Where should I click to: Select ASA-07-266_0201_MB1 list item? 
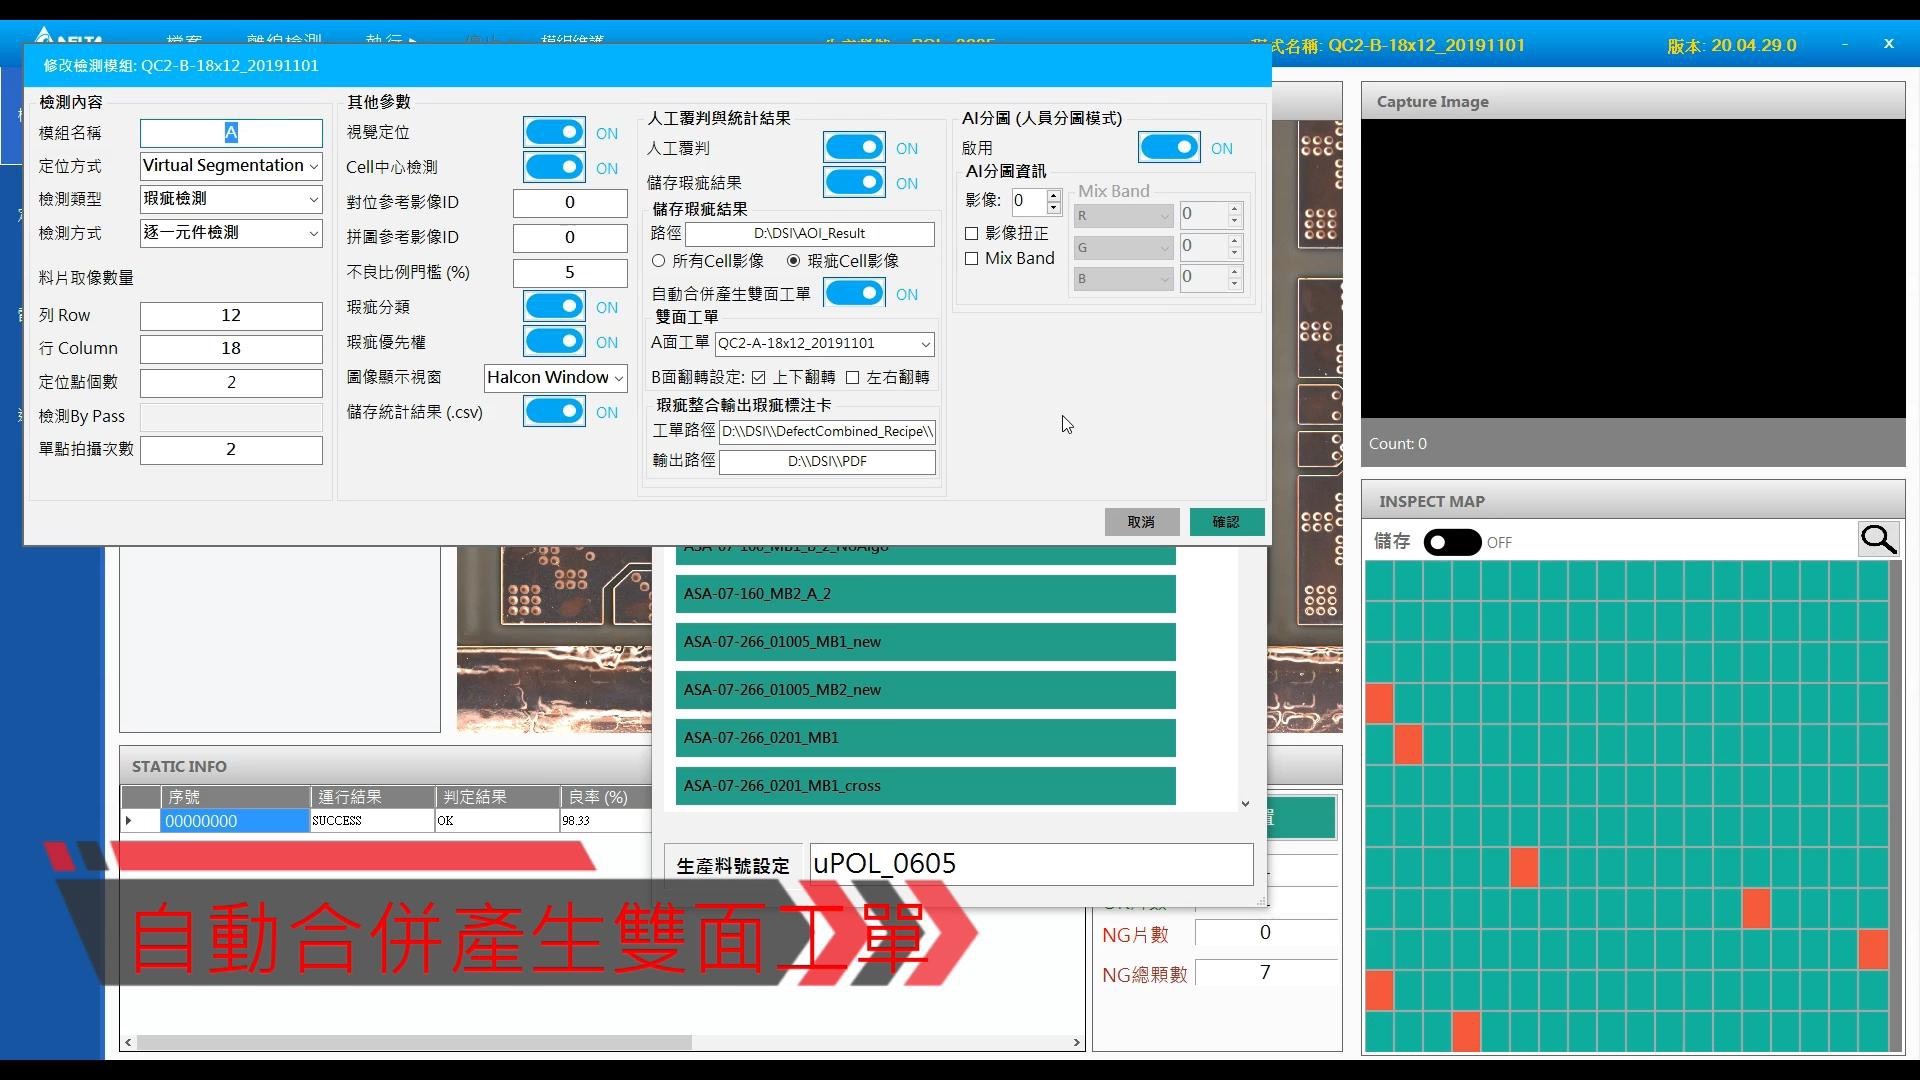coord(925,738)
